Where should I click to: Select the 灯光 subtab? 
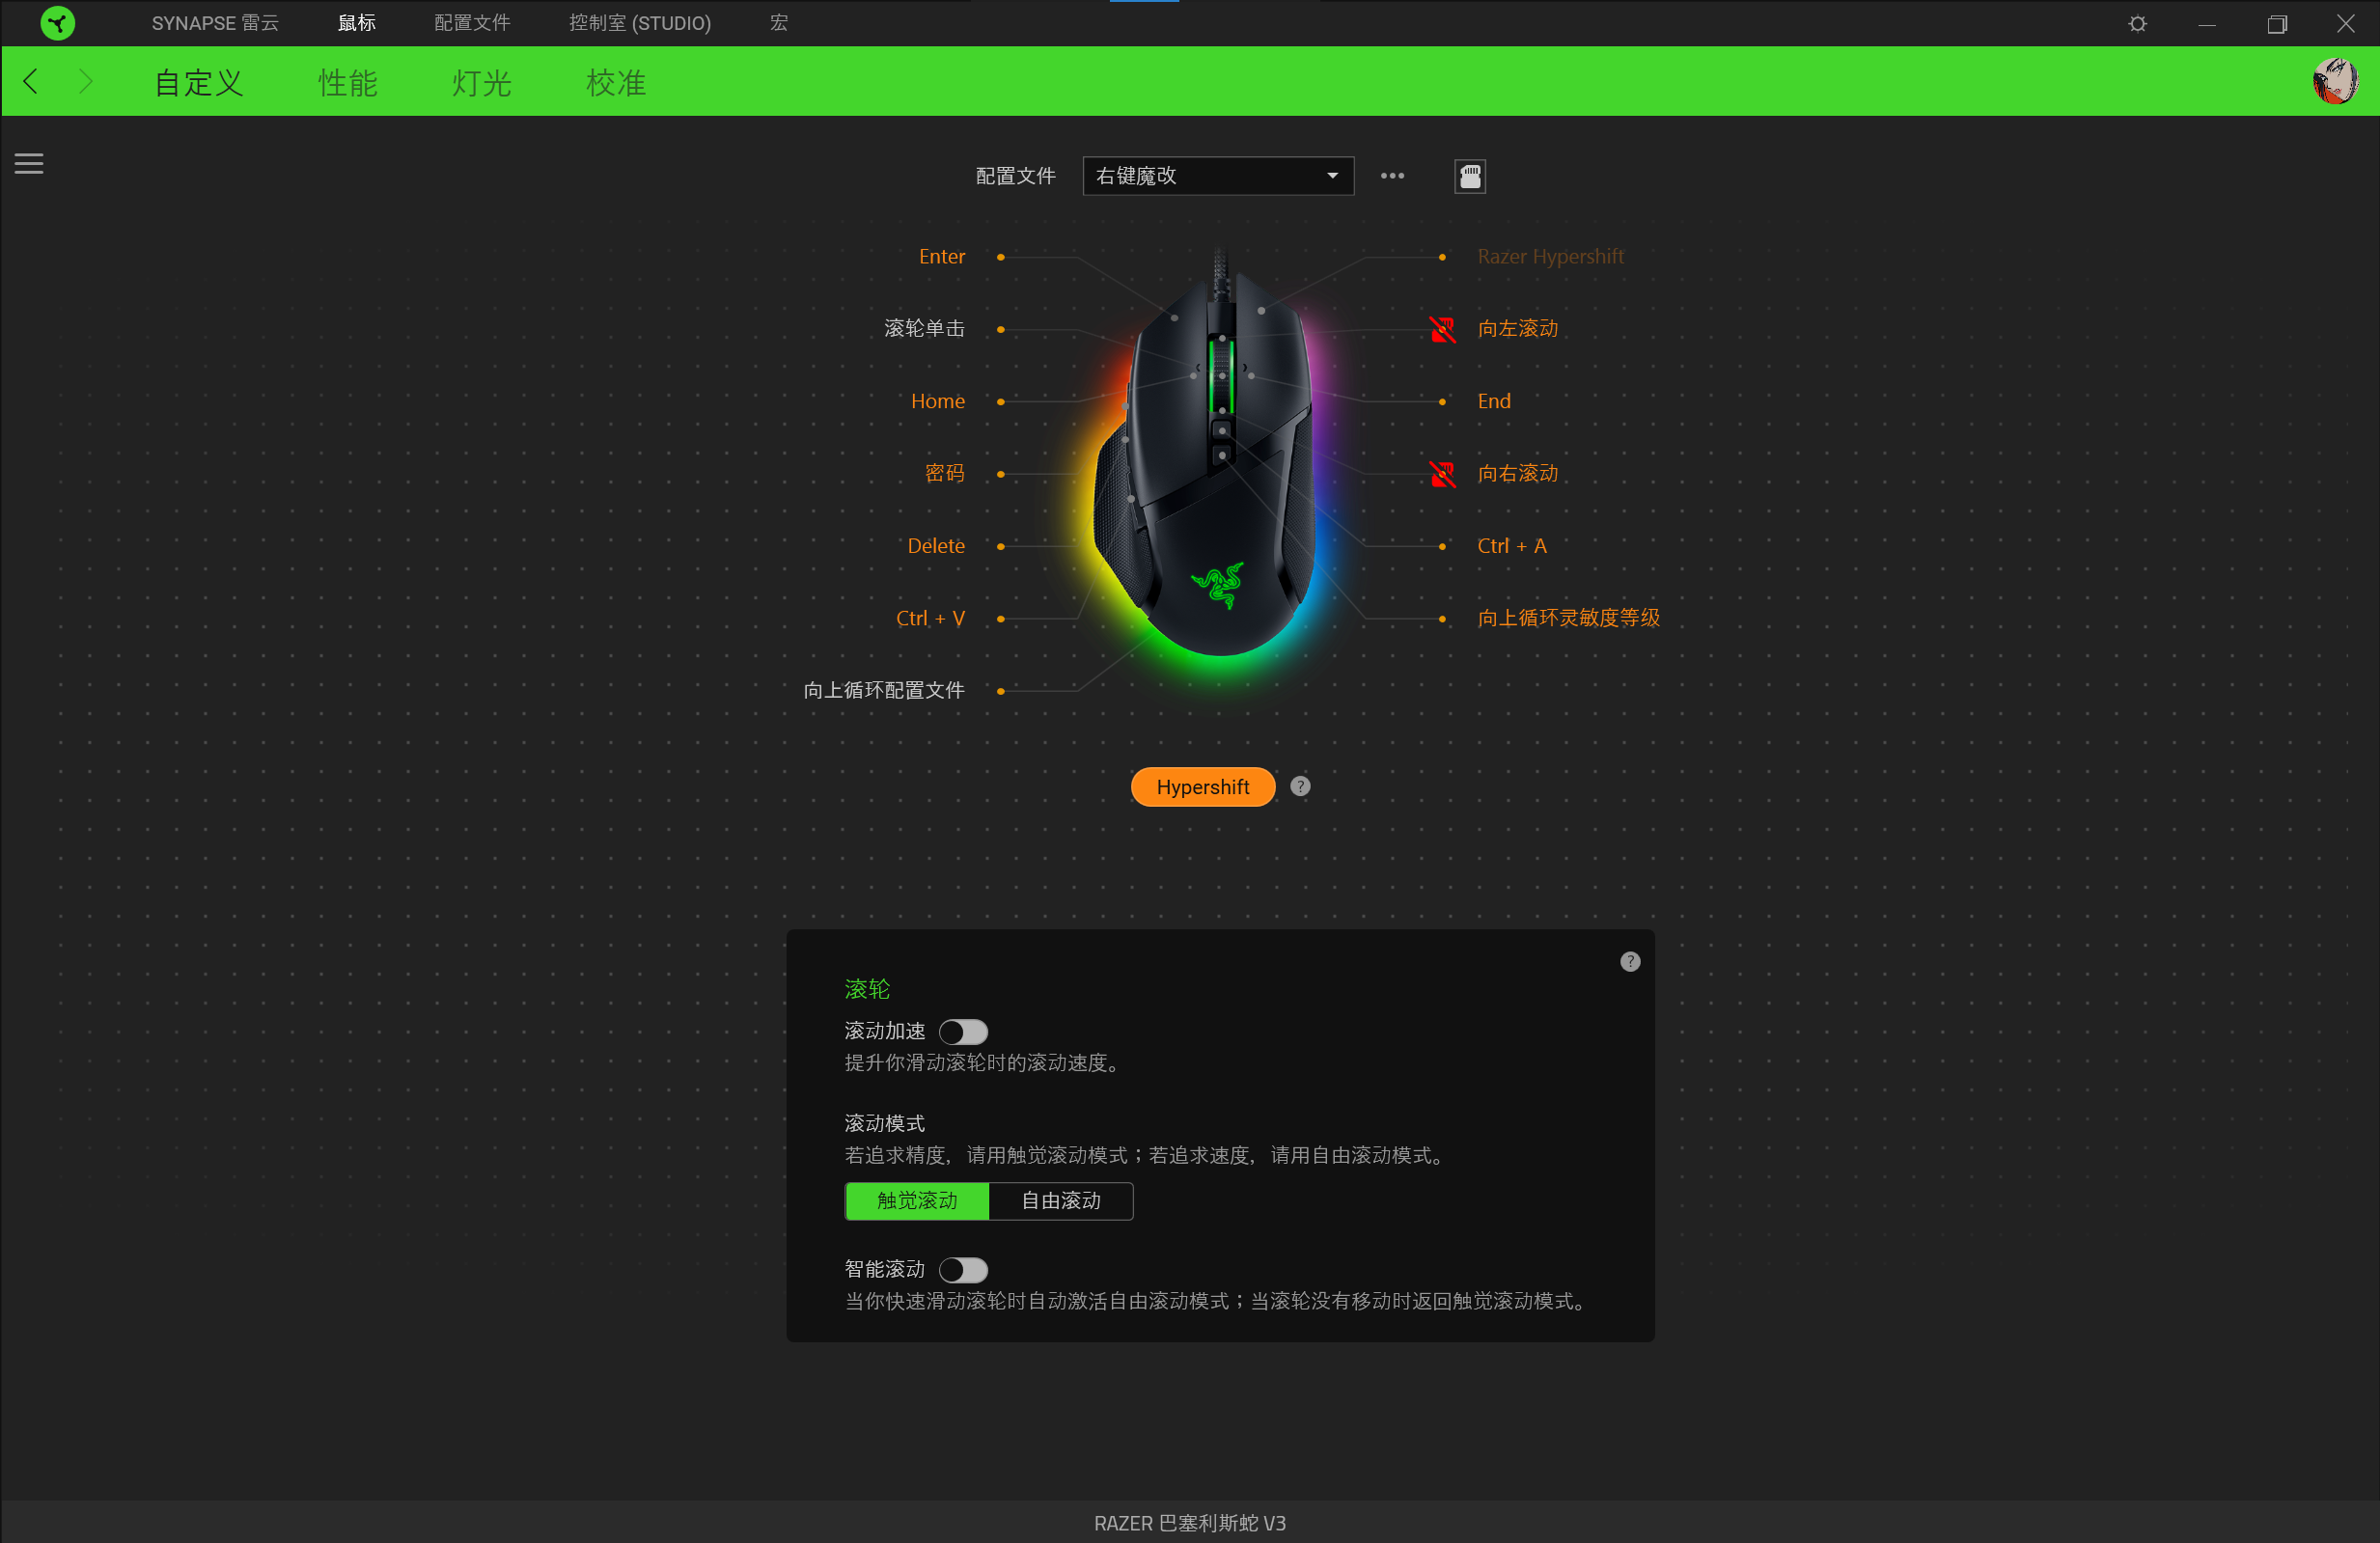click(481, 82)
